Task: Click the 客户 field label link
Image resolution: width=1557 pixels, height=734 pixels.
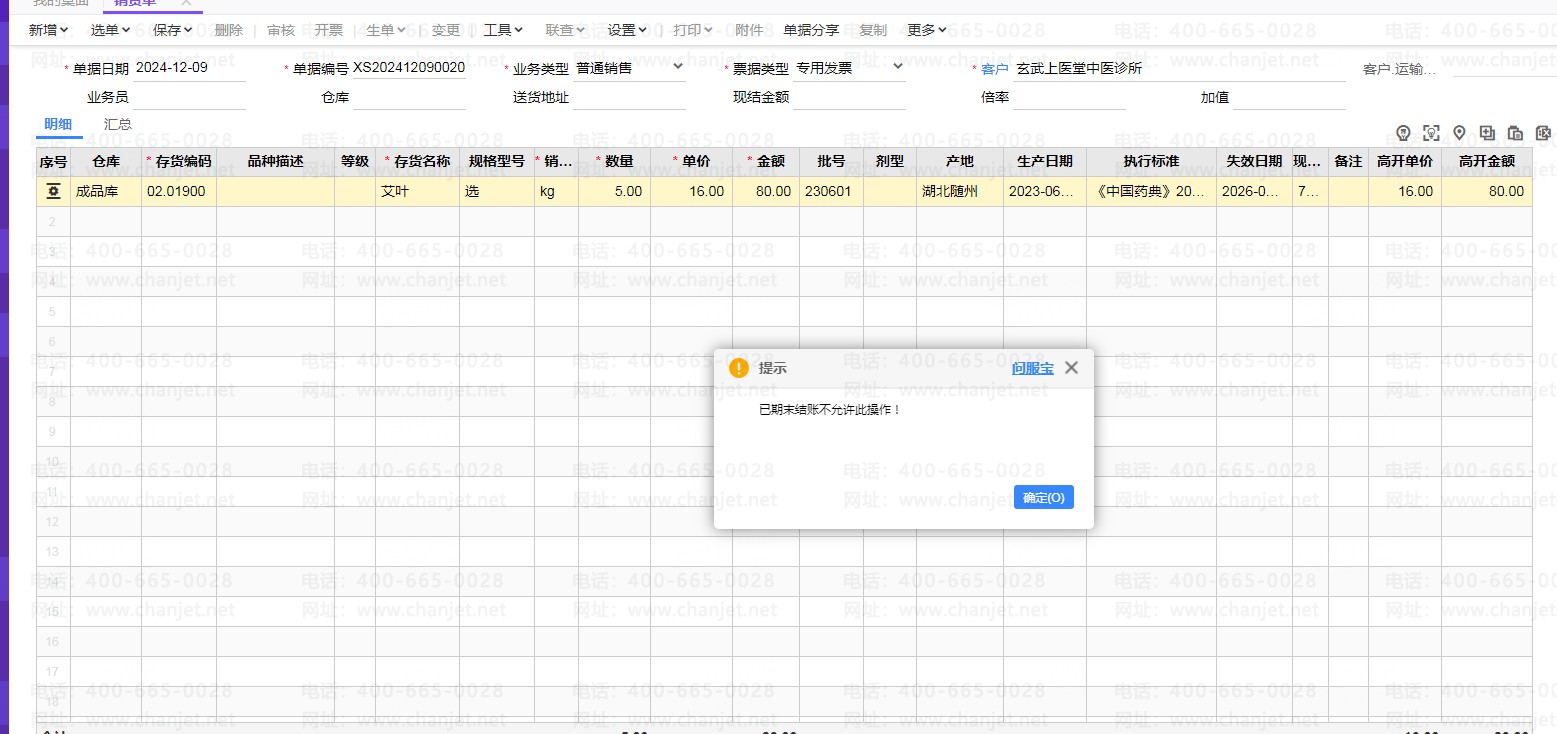Action: click(x=995, y=69)
